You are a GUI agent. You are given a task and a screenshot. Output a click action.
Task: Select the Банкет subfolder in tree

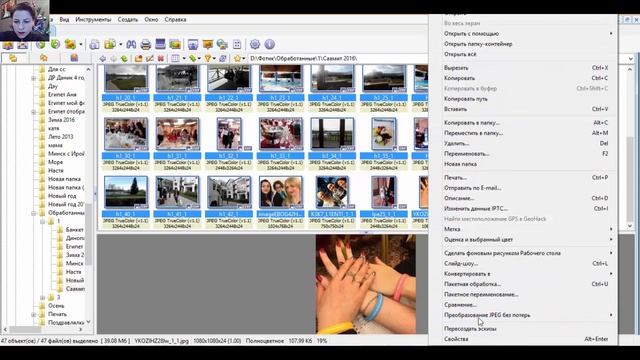(74, 230)
